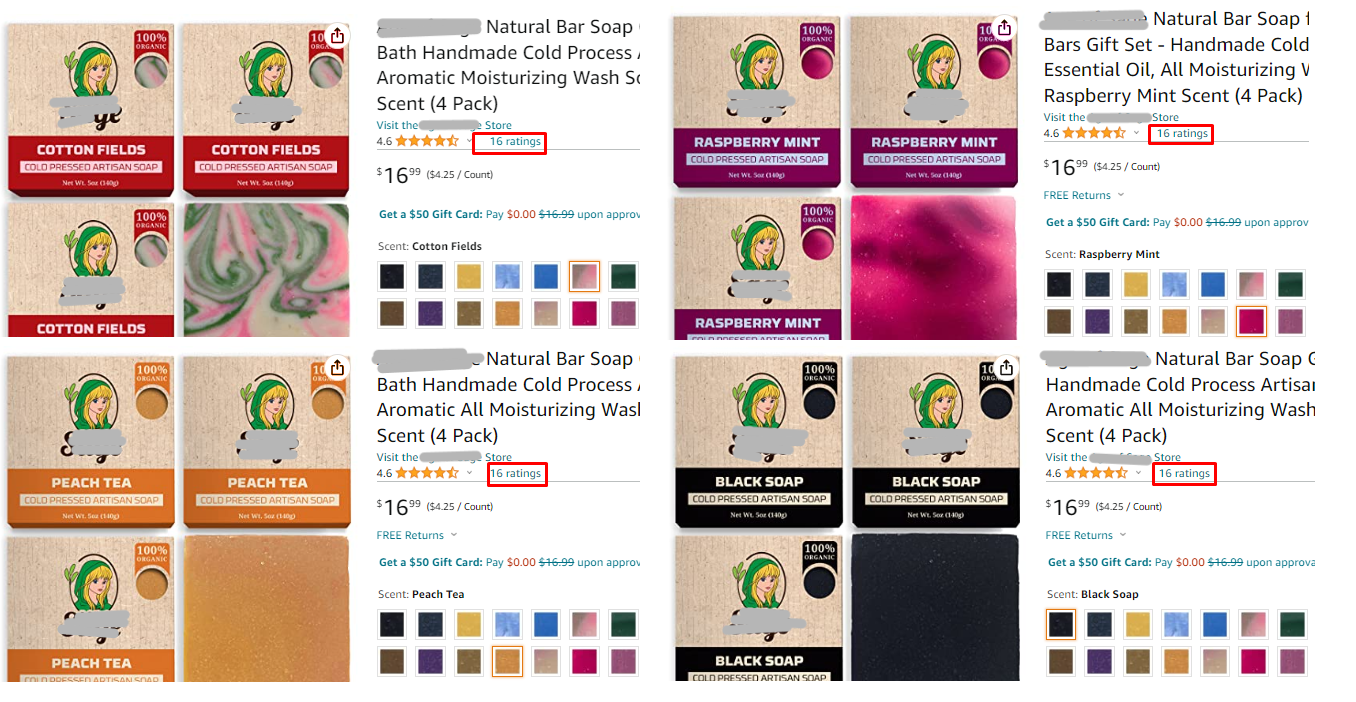The width and height of the screenshot is (1356, 702).
Task: Click star rating in Raspberry Mint listing
Action: pyautogui.click(x=1094, y=133)
